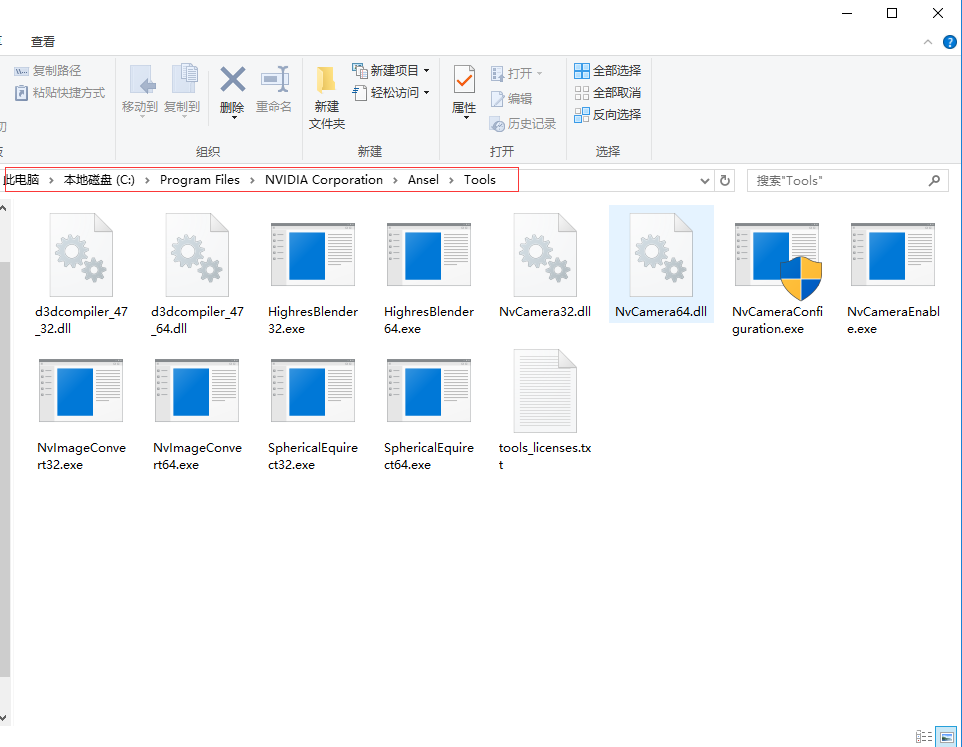Click the Copy To (复制到) icon
The height and width of the screenshot is (747, 962).
(x=183, y=80)
